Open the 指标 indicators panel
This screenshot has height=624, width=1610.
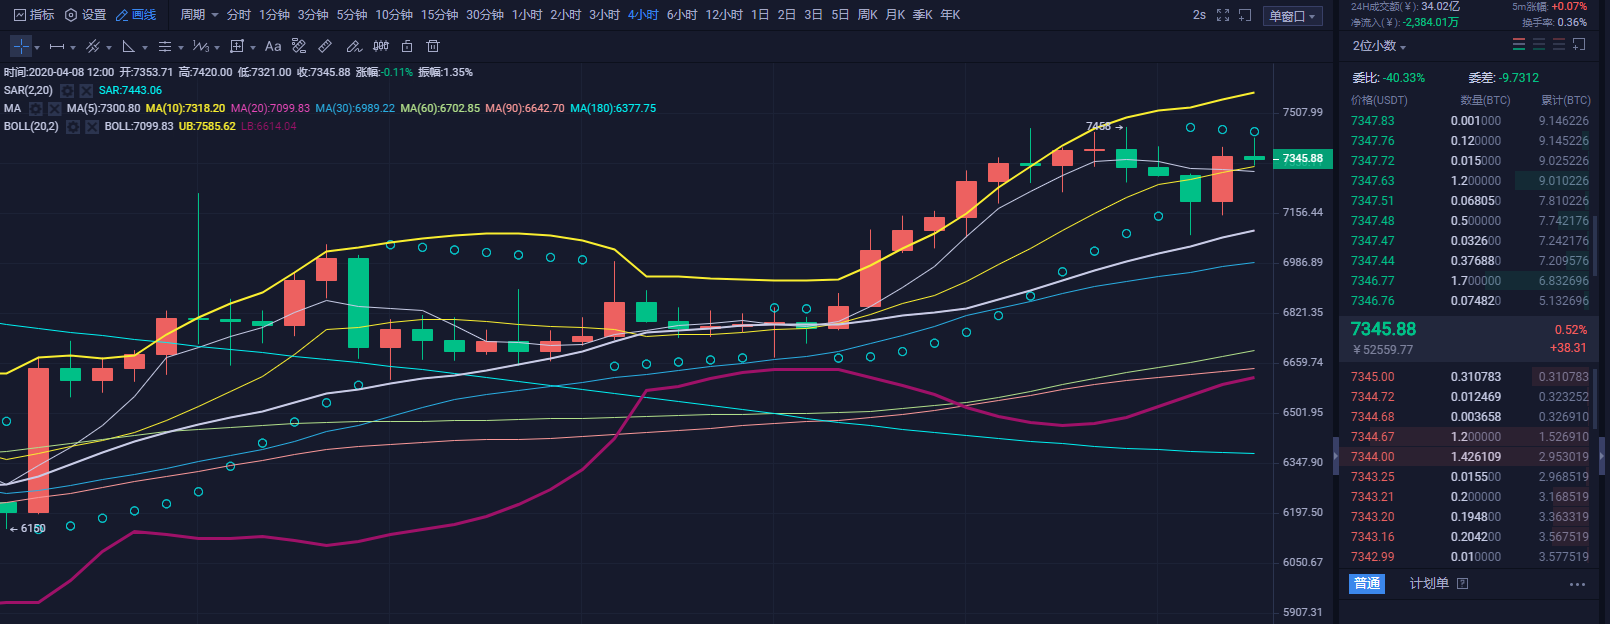(34, 15)
